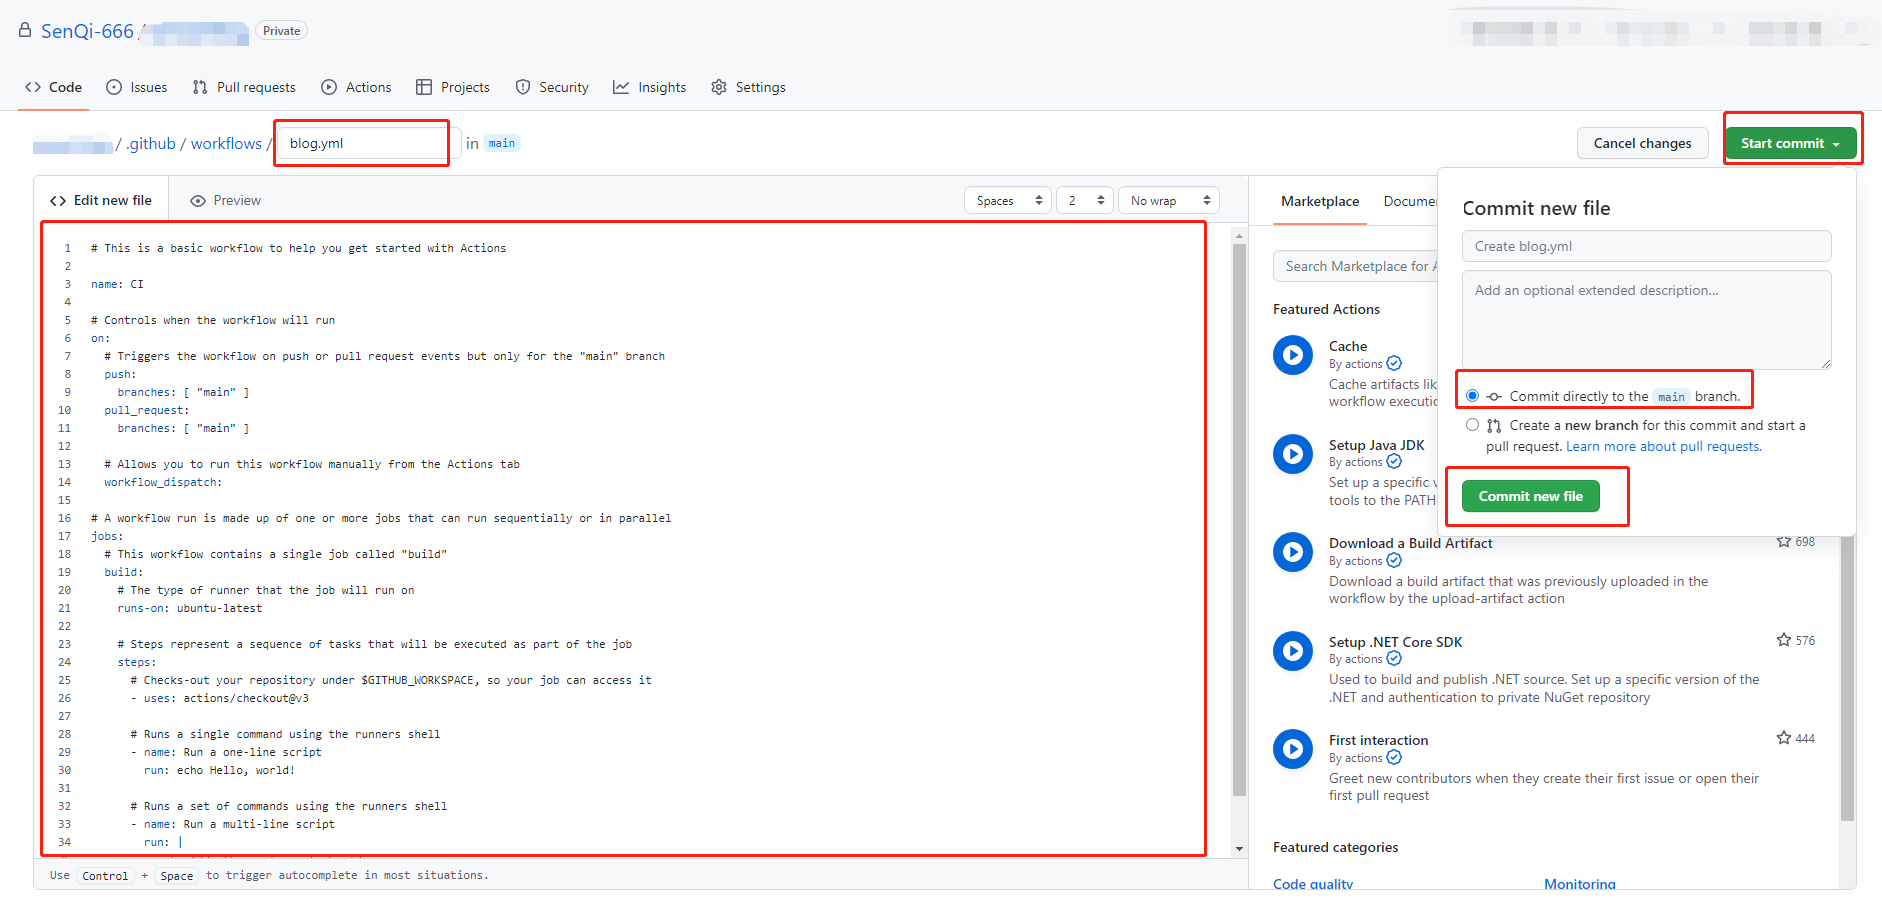The image size is (1882, 906).
Task: Open the Issues tab
Action: point(137,87)
